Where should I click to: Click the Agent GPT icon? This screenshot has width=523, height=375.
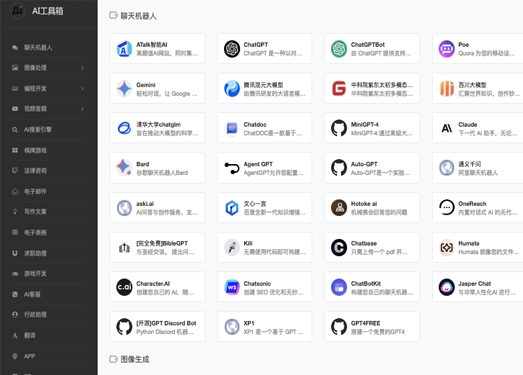232,168
